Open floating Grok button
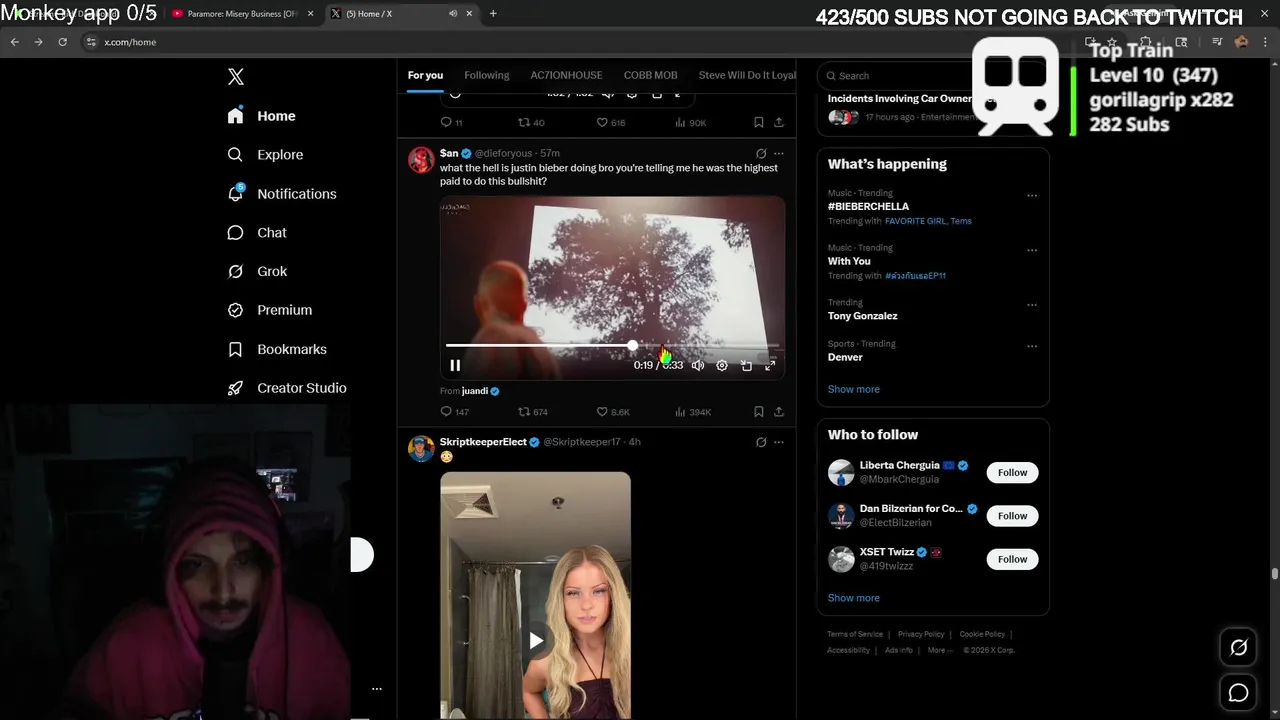1280x720 pixels. [x=1238, y=648]
